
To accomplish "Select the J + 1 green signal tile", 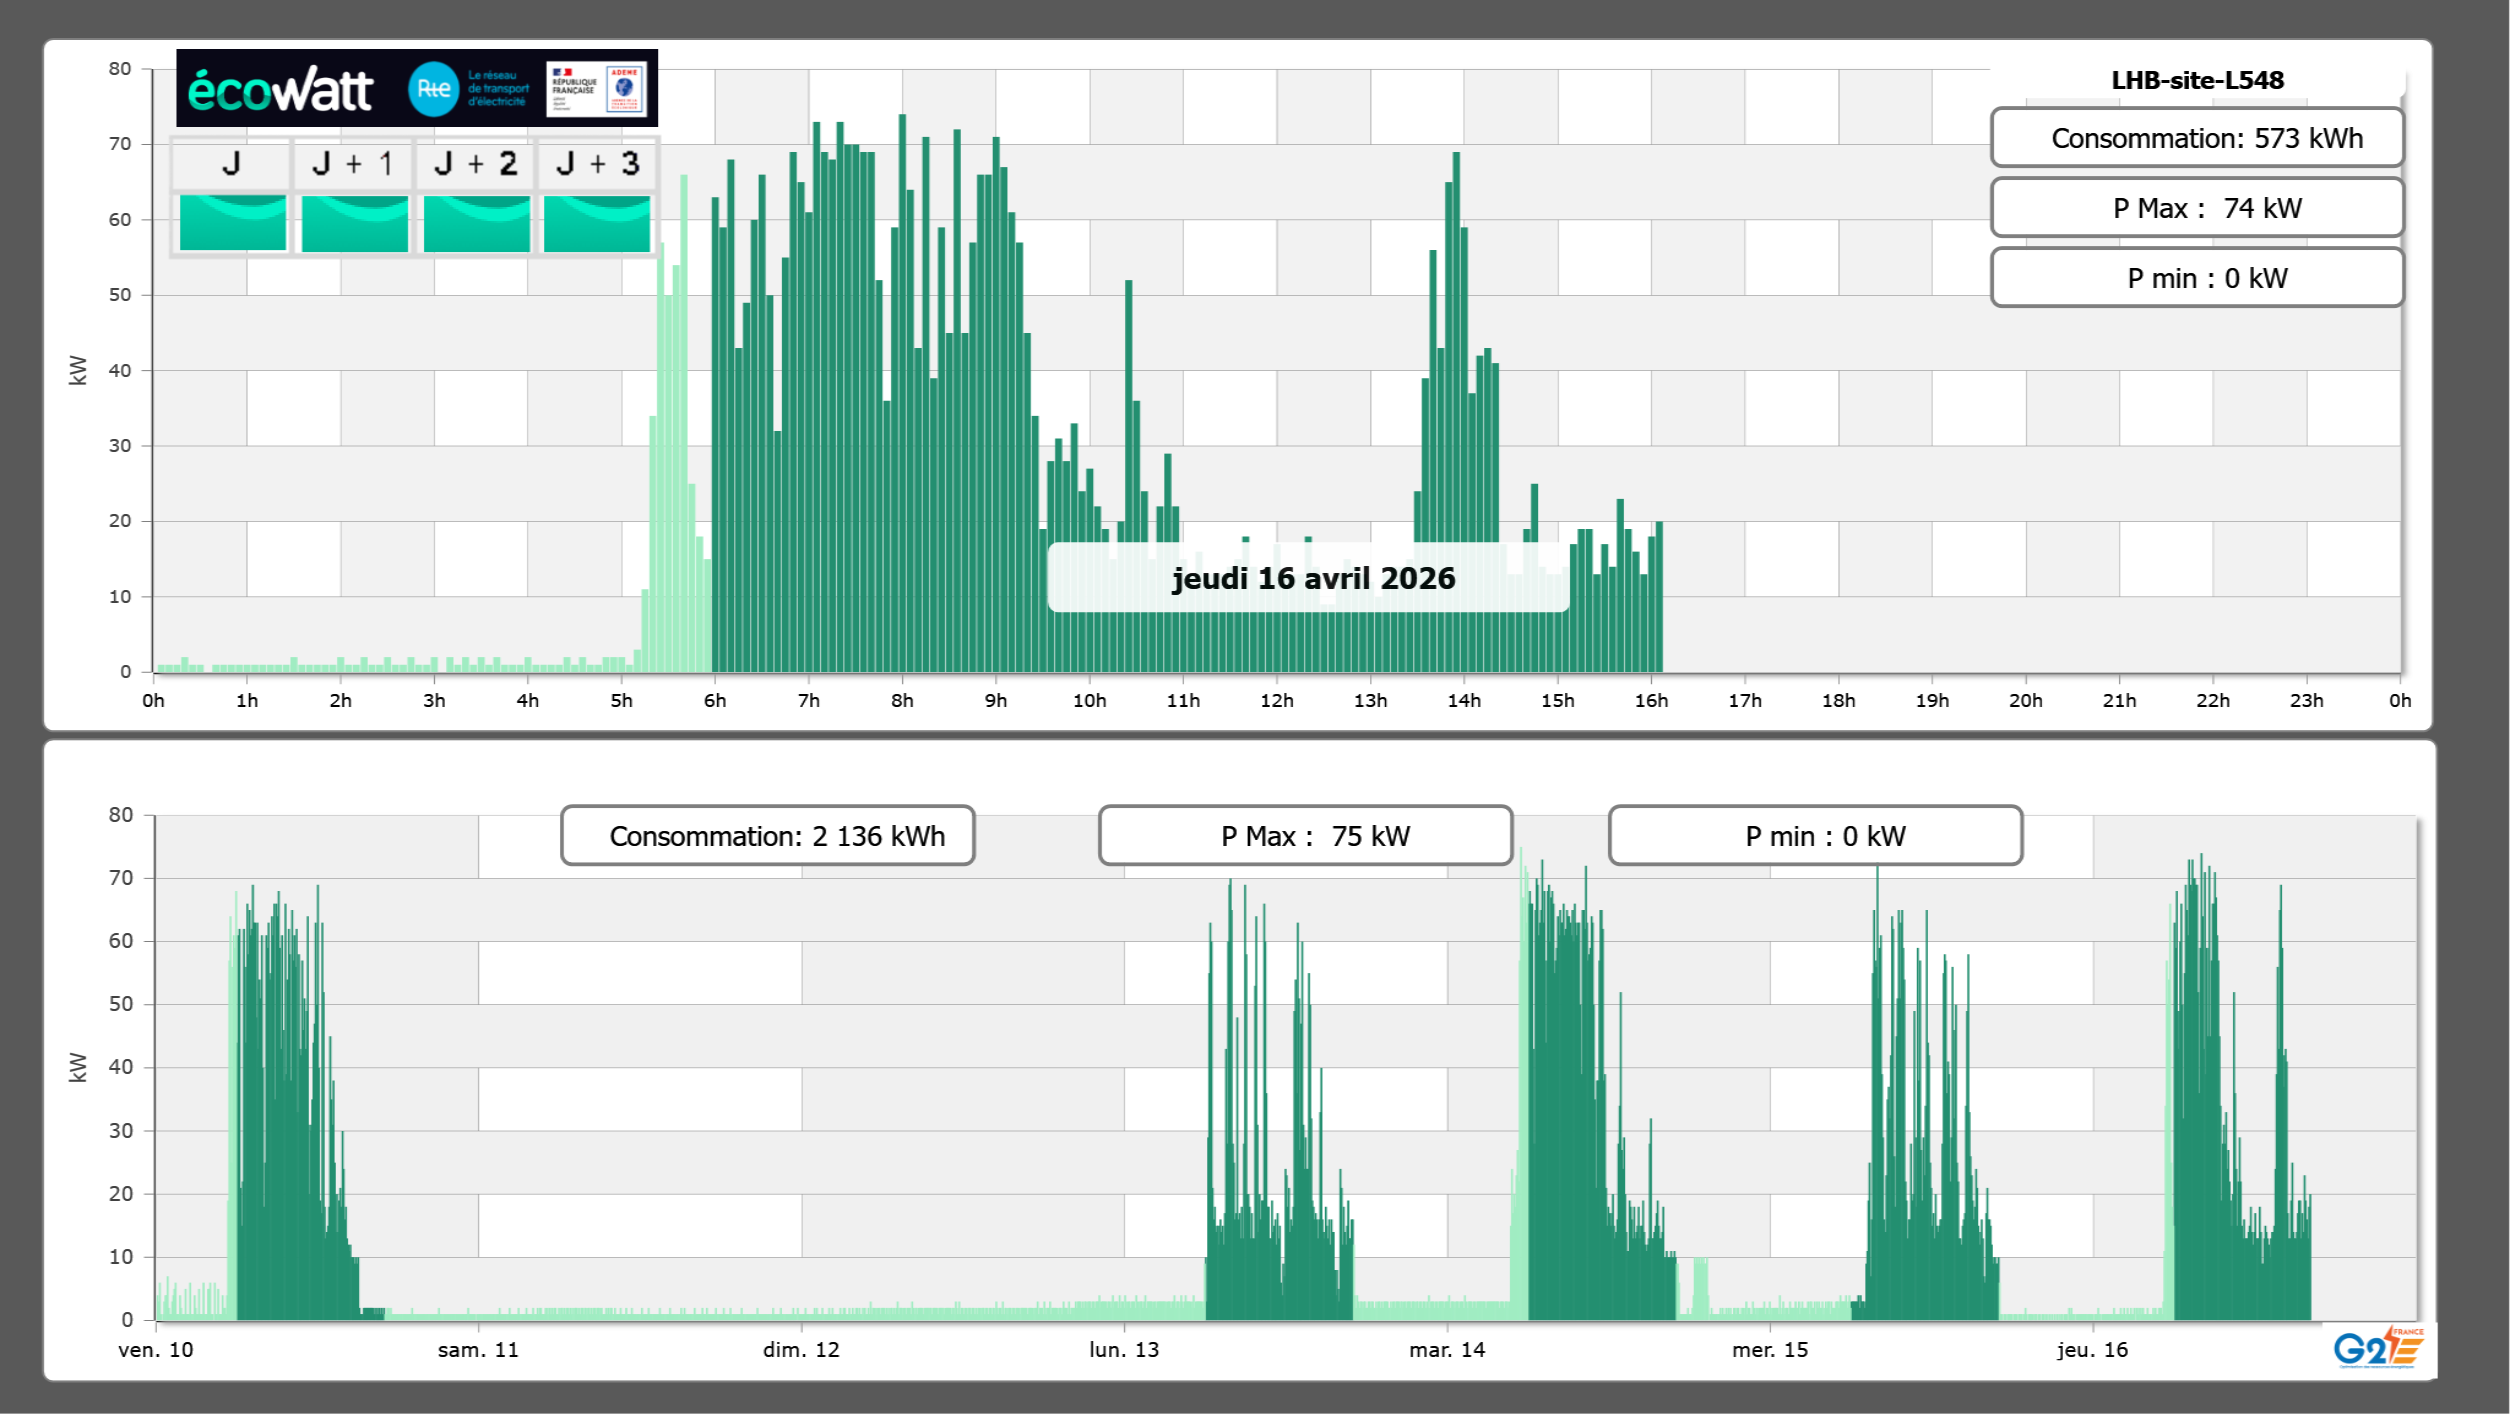I will click(x=354, y=222).
